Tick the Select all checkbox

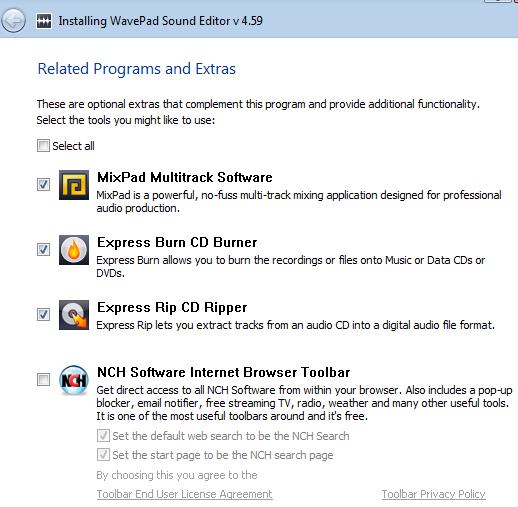tap(43, 146)
